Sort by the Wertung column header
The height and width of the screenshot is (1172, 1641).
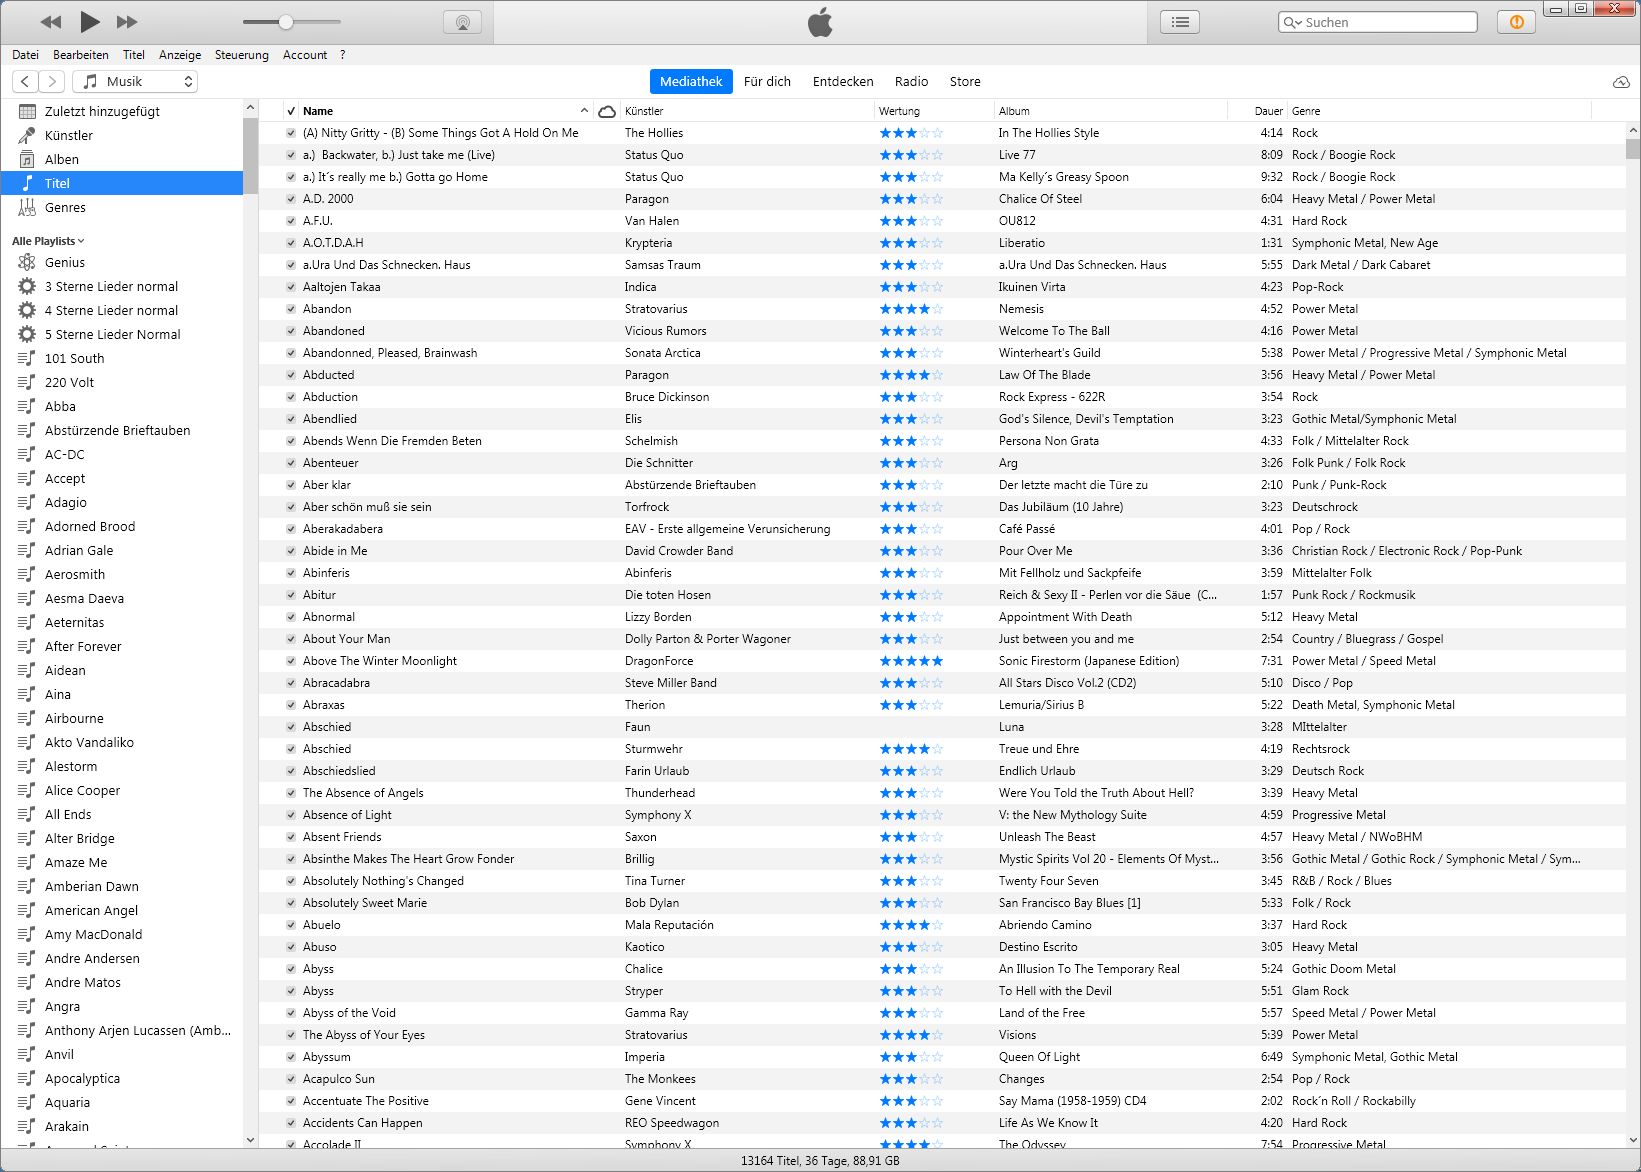(x=934, y=111)
